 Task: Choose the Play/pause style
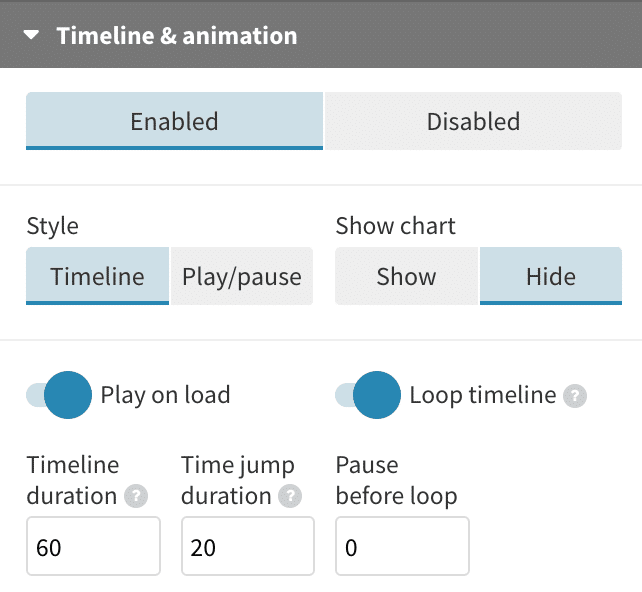coord(242,276)
